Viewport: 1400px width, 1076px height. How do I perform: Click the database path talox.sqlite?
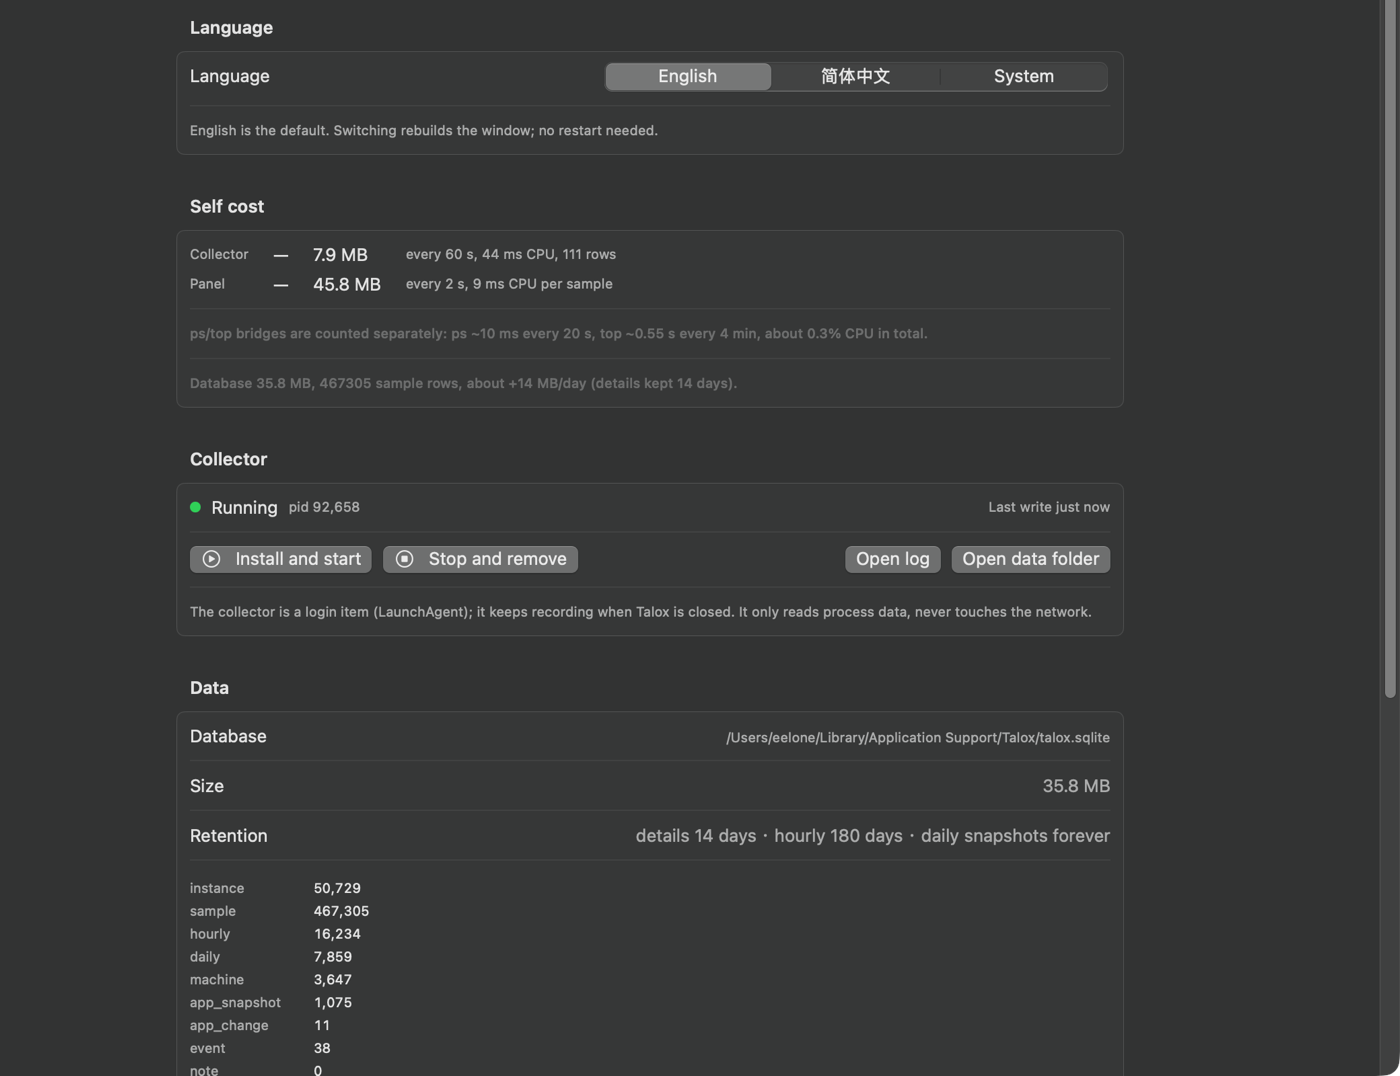(x=918, y=738)
